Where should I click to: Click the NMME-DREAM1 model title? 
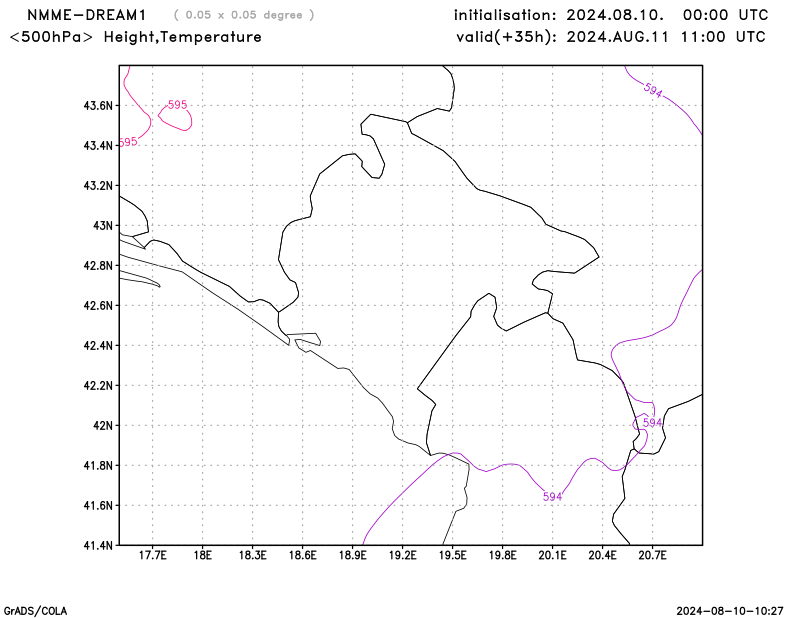pyautogui.click(x=87, y=15)
